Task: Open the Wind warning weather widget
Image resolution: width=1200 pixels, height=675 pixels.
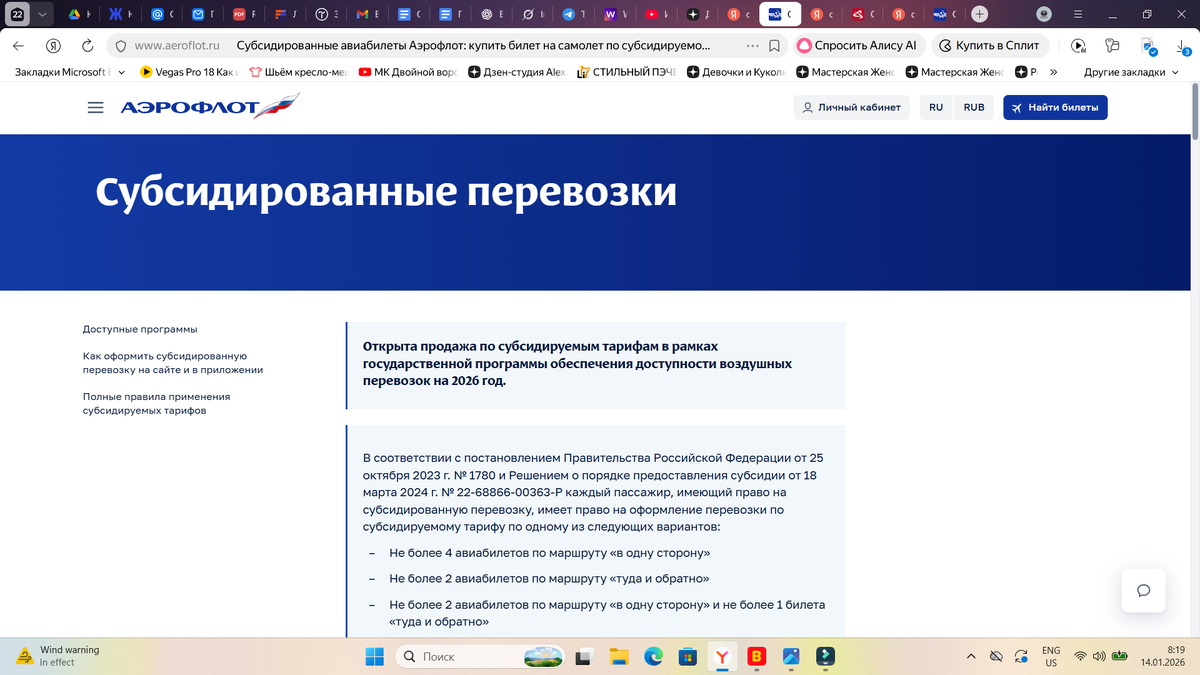Action: 60,656
